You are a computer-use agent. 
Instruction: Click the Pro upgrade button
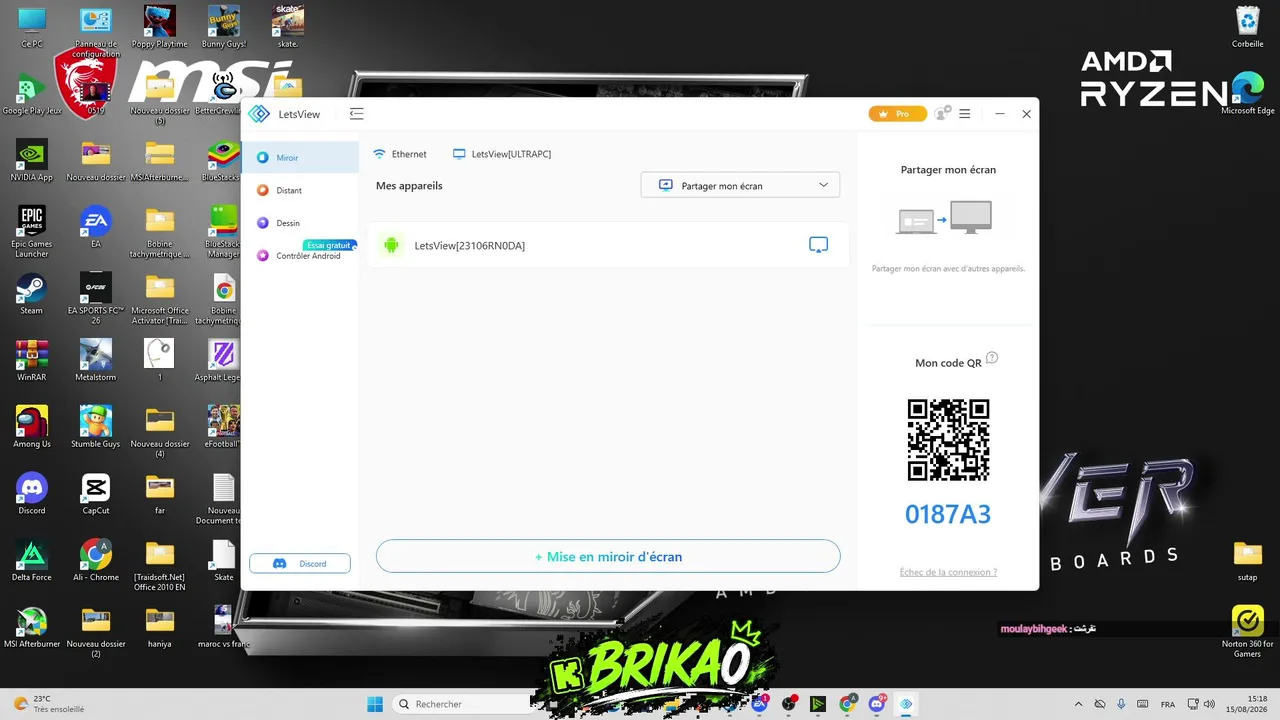pos(897,114)
